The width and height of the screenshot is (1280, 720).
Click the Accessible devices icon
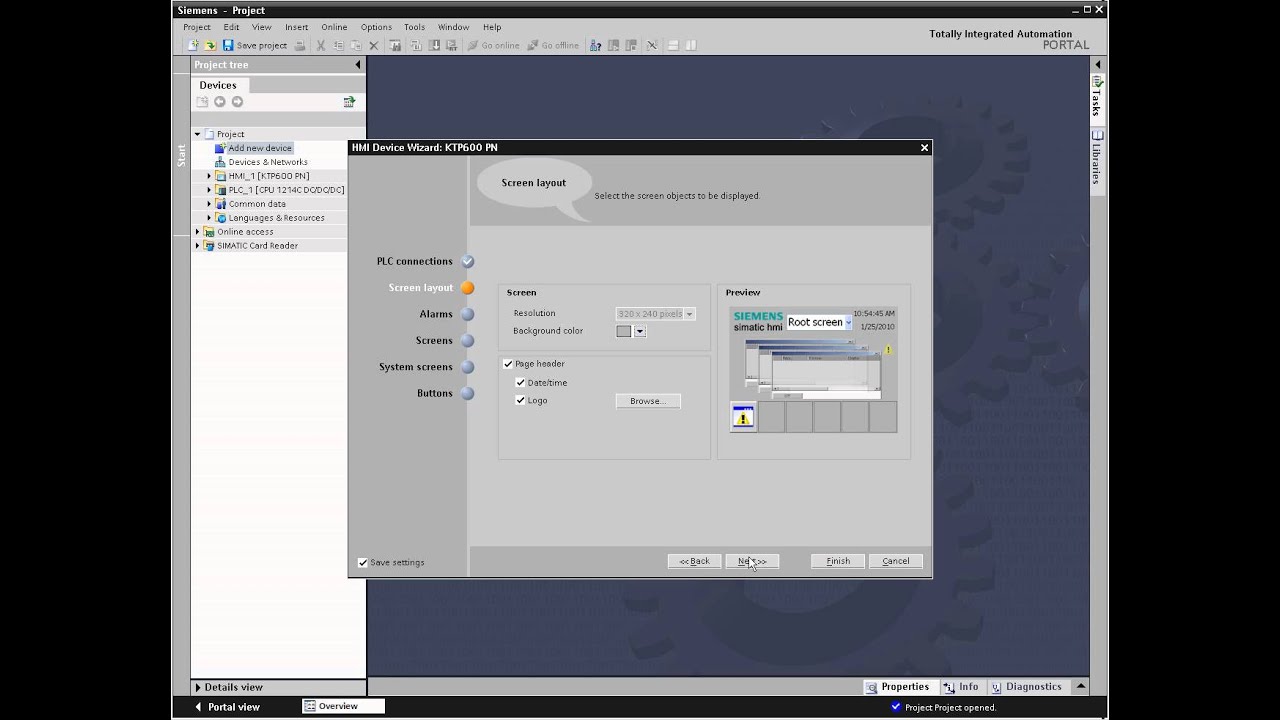[x=594, y=45]
